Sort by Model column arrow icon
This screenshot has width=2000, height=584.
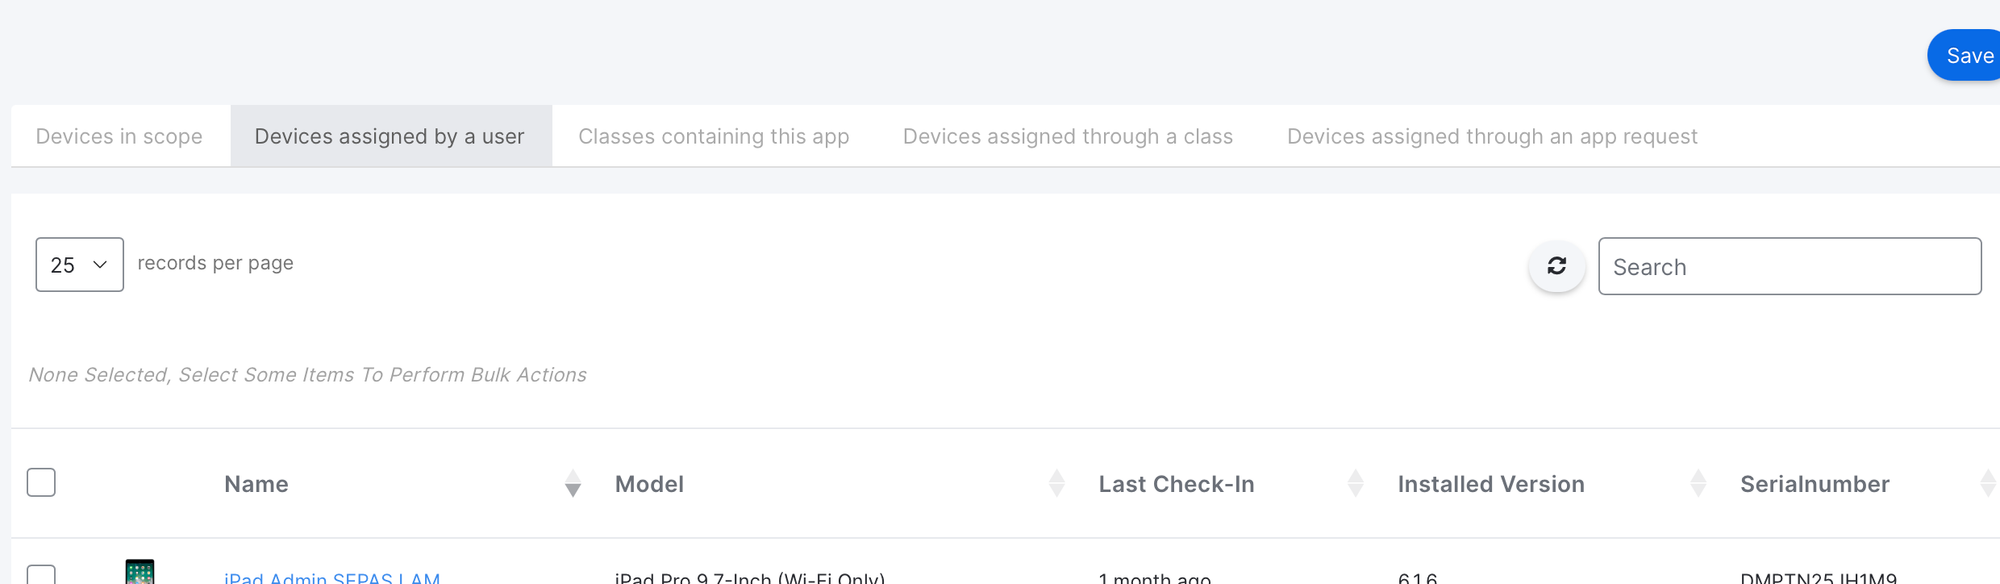tap(1056, 484)
